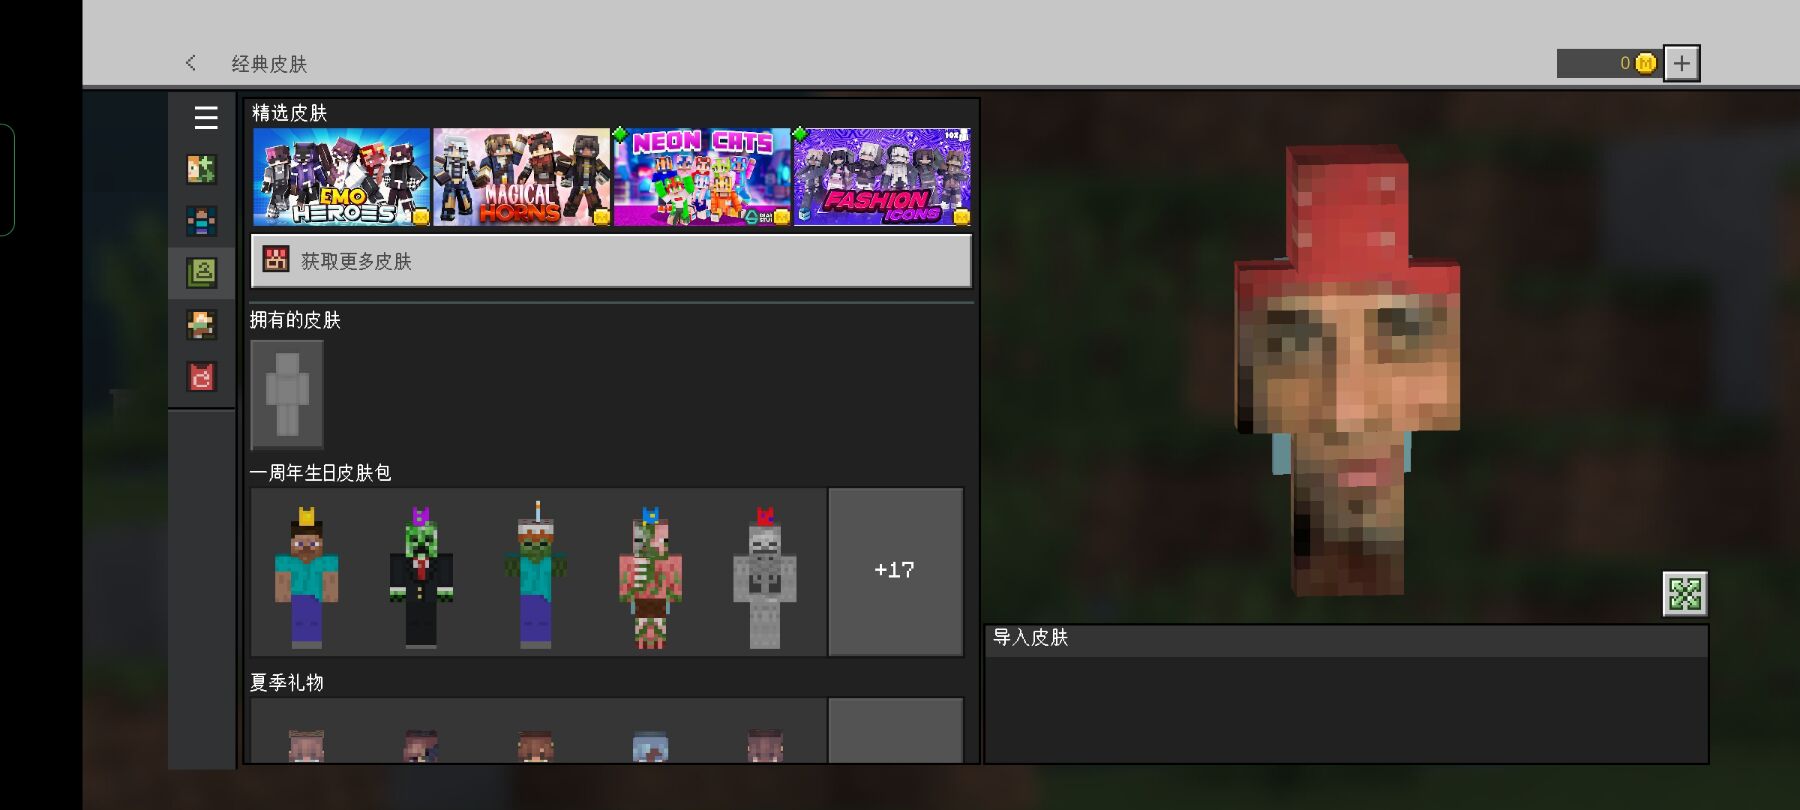Expand the +17 more birthday skins

896,571
